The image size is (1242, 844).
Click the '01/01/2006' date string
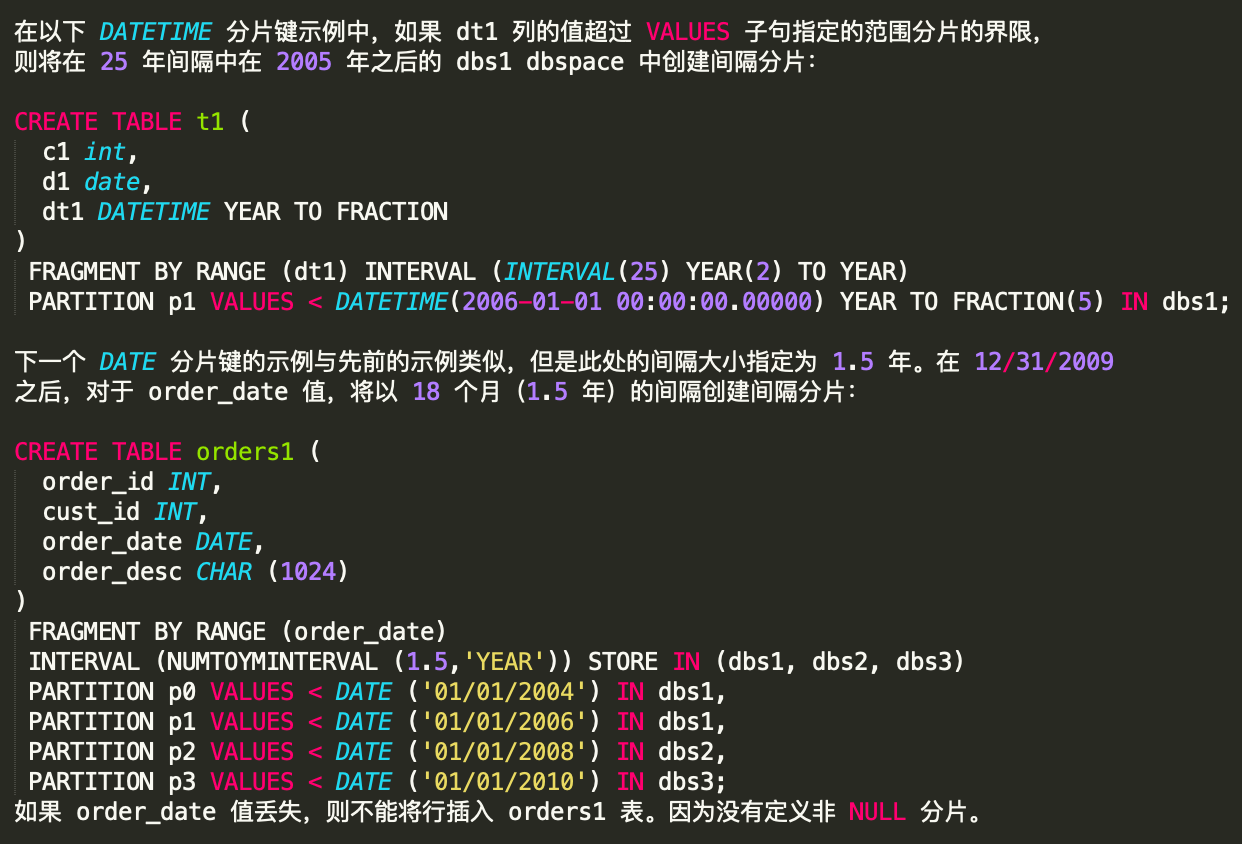pos(504,722)
